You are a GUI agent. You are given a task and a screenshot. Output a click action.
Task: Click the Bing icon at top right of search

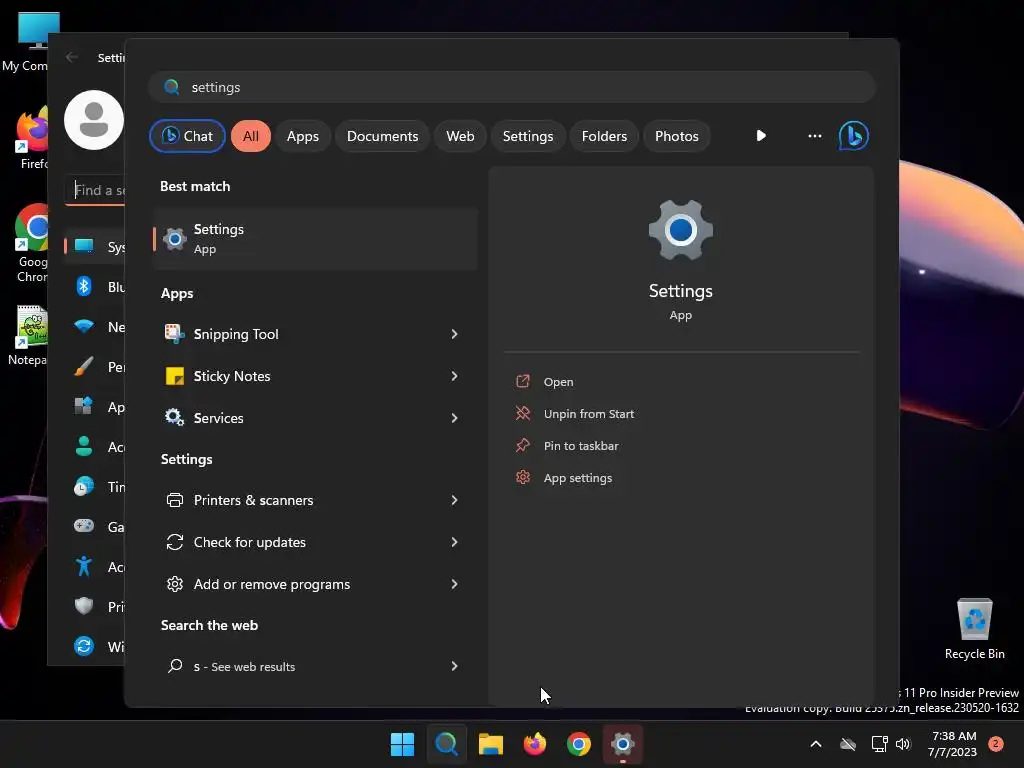(x=854, y=136)
